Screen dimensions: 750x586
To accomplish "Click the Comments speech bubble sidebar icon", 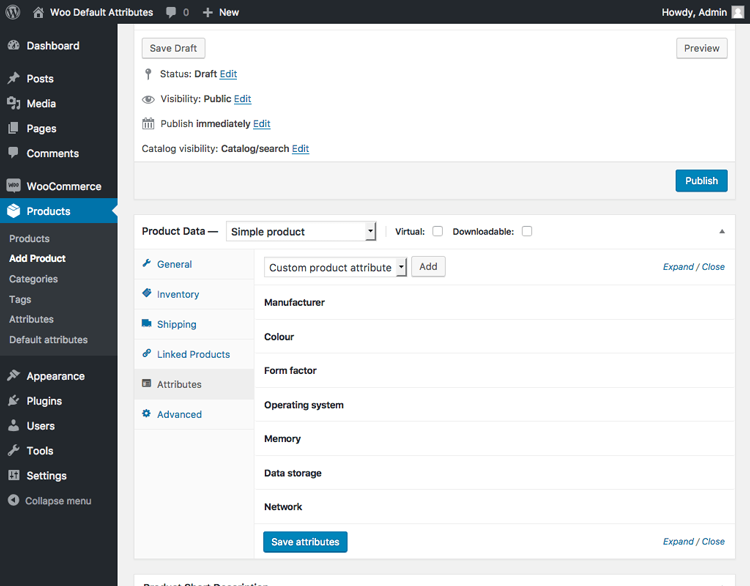I will (13, 153).
